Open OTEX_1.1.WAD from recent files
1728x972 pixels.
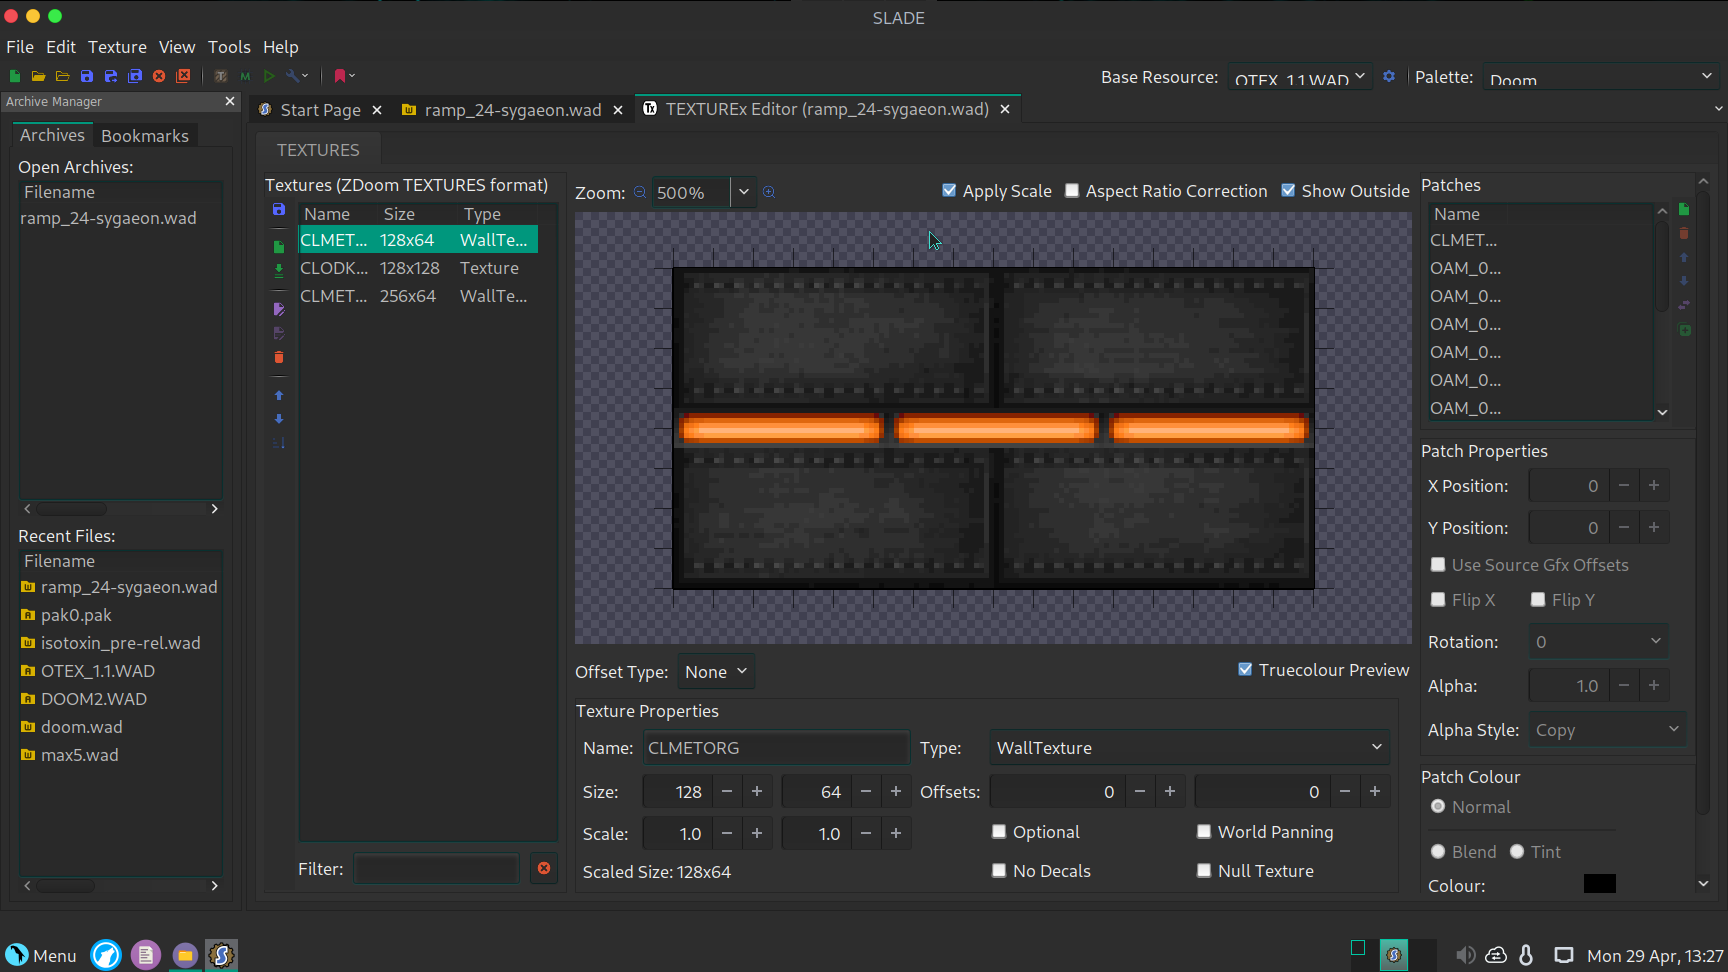point(98,671)
